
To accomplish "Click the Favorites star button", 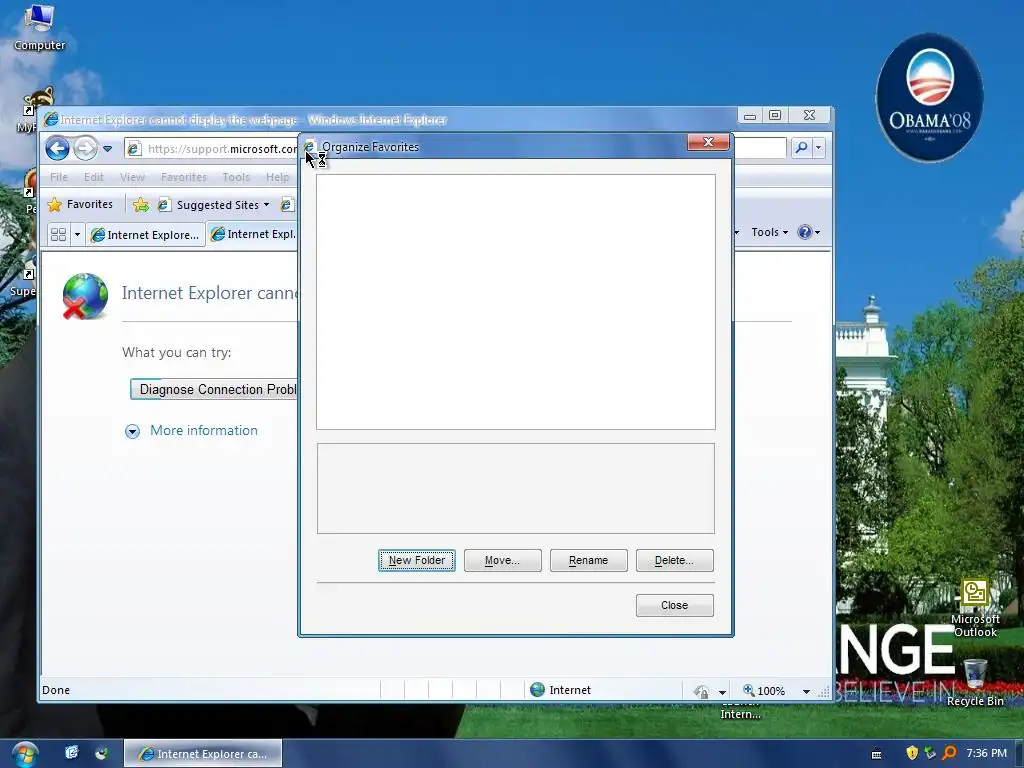I will point(80,204).
